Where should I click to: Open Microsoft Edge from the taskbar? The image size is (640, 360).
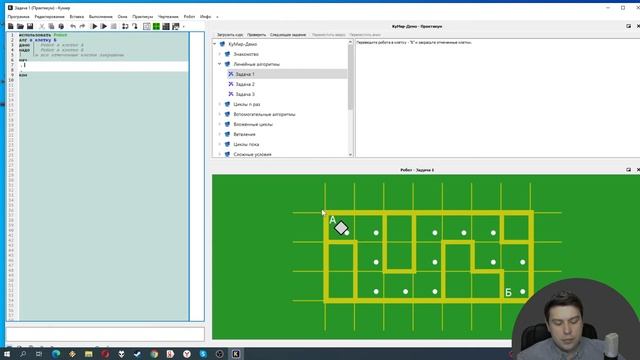tap(56, 354)
